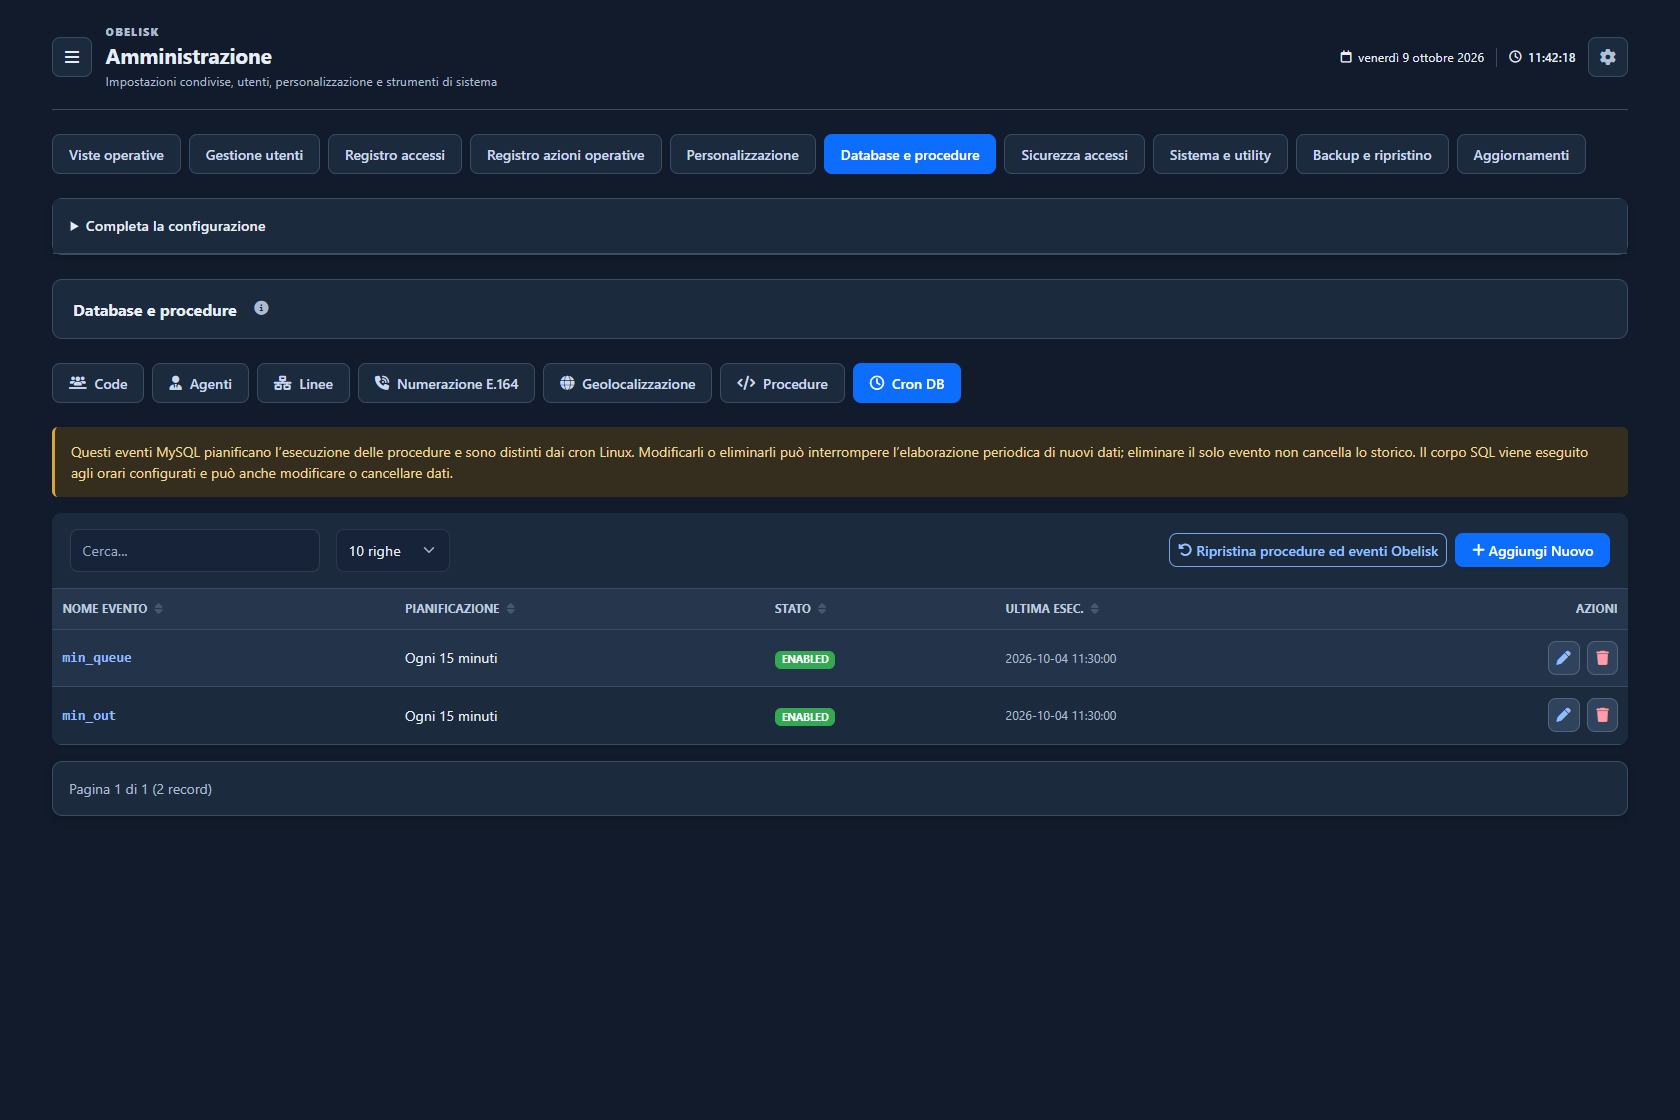The height and width of the screenshot is (1120, 1680).
Task: Click ENABLED badge for min_out
Action: click(x=805, y=717)
